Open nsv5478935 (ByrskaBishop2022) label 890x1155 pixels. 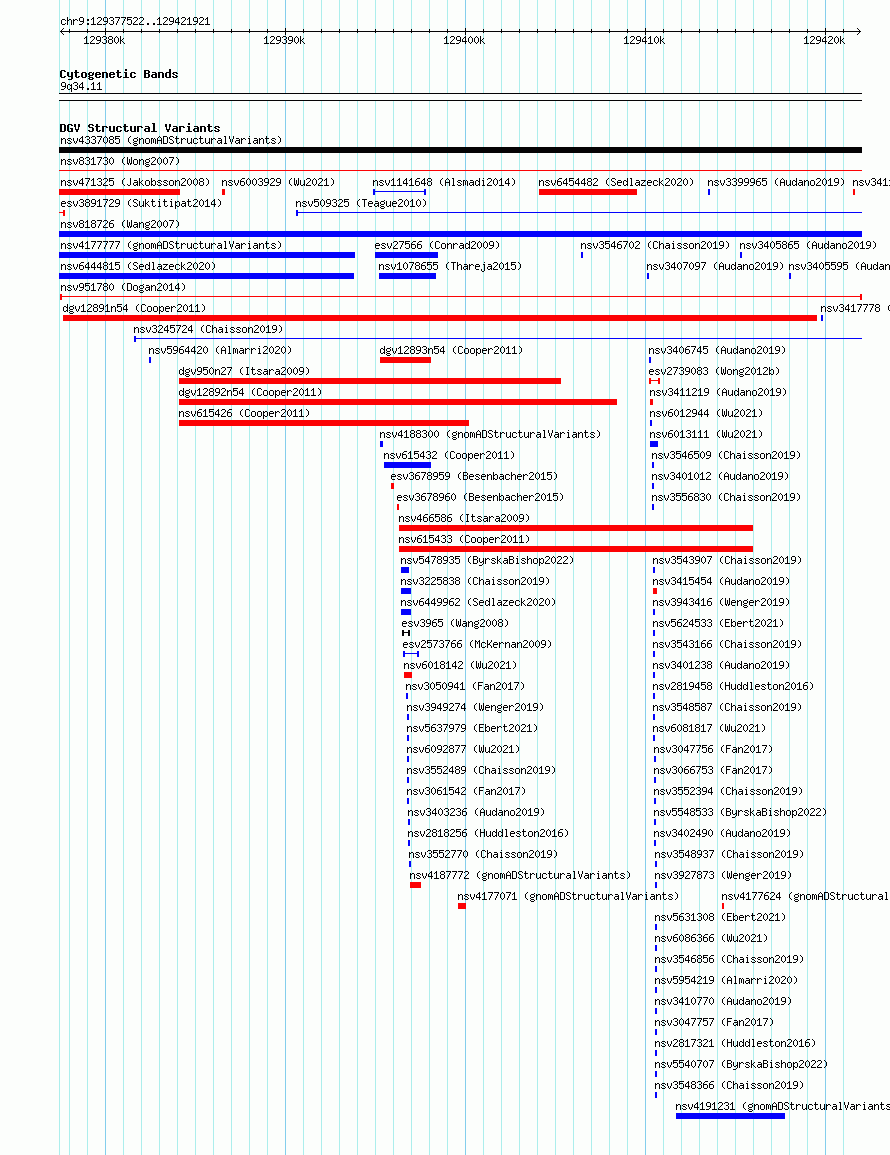click(488, 561)
